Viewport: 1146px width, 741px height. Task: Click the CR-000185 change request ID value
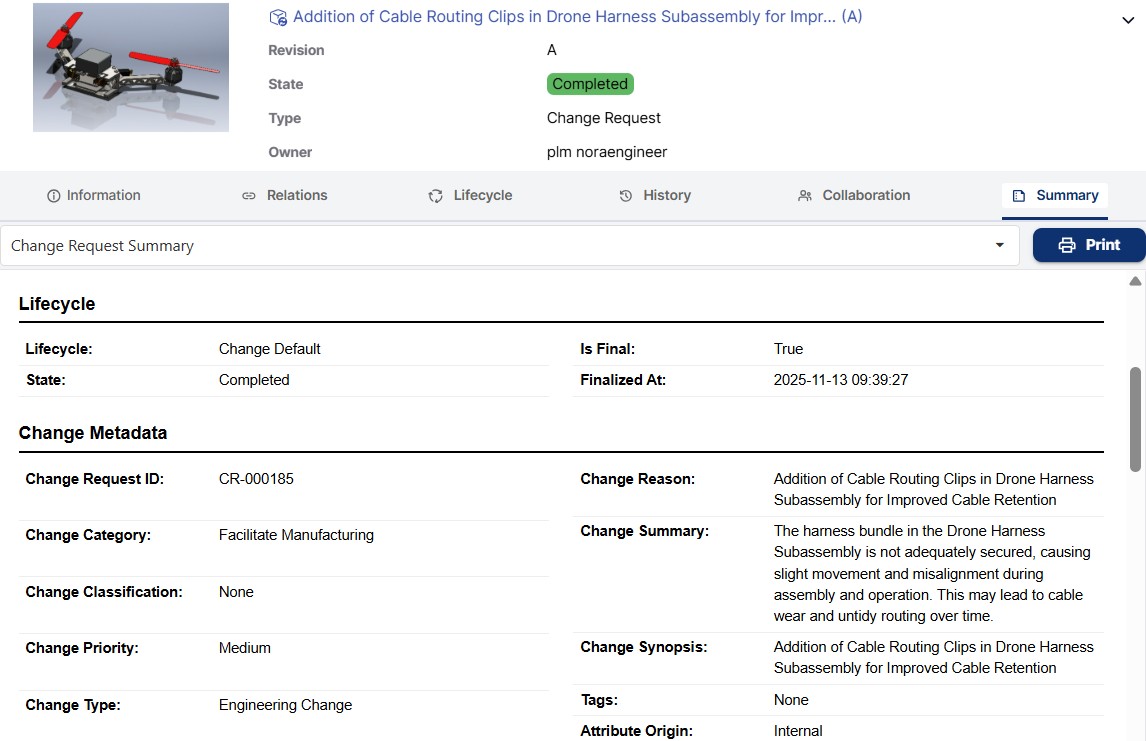(256, 479)
